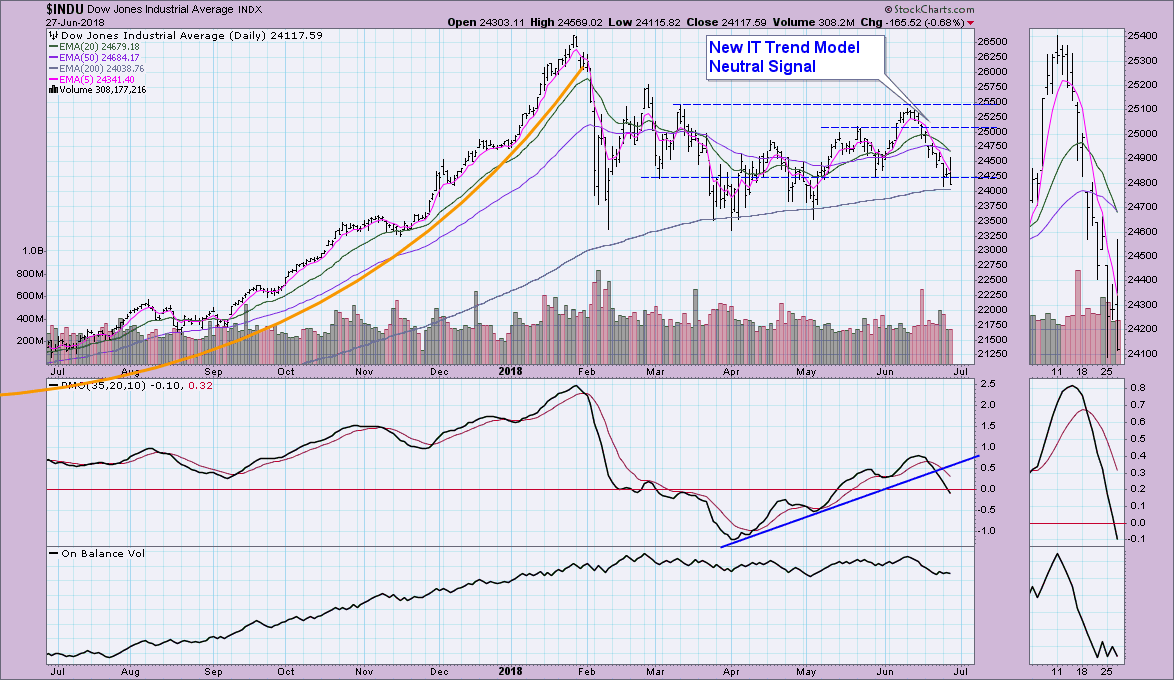Click the $INDU ticker symbol
This screenshot has width=1174, height=680.
tap(64, 10)
